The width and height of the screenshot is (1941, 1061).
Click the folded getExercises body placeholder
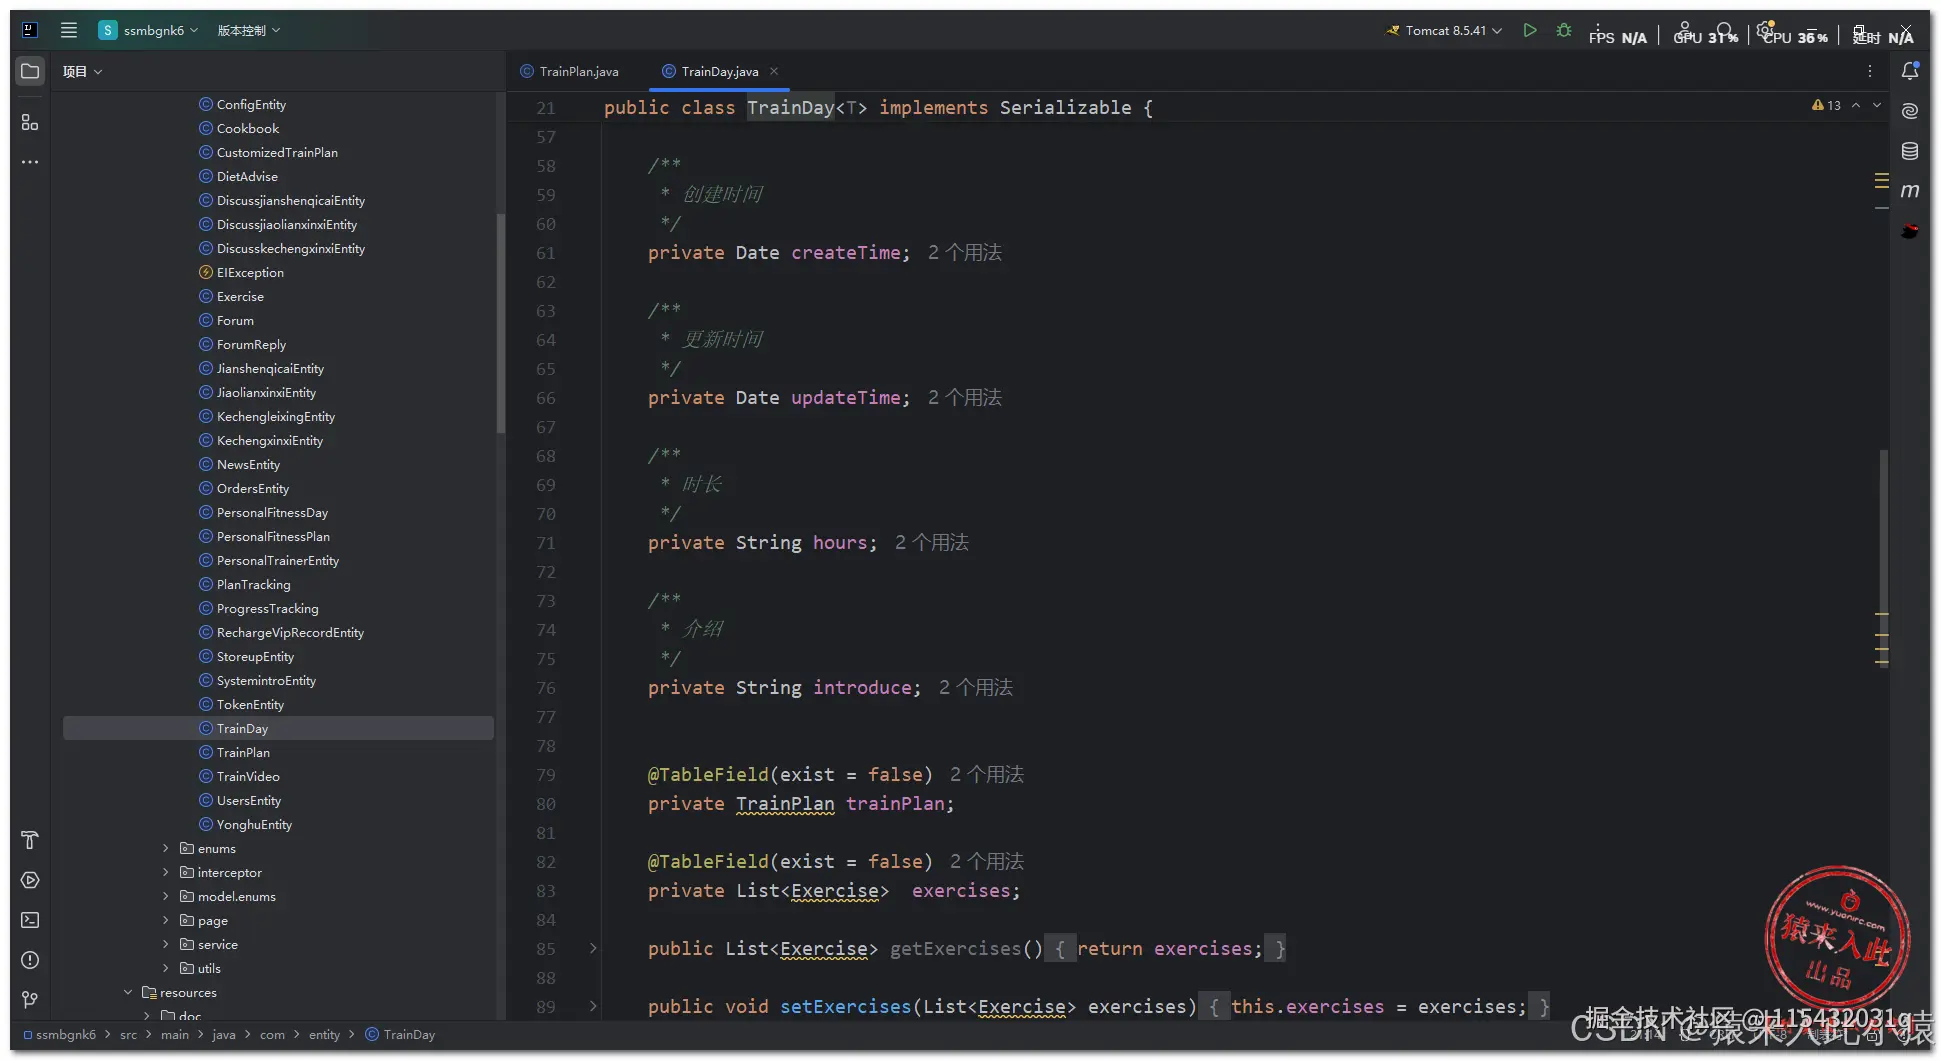point(1165,949)
